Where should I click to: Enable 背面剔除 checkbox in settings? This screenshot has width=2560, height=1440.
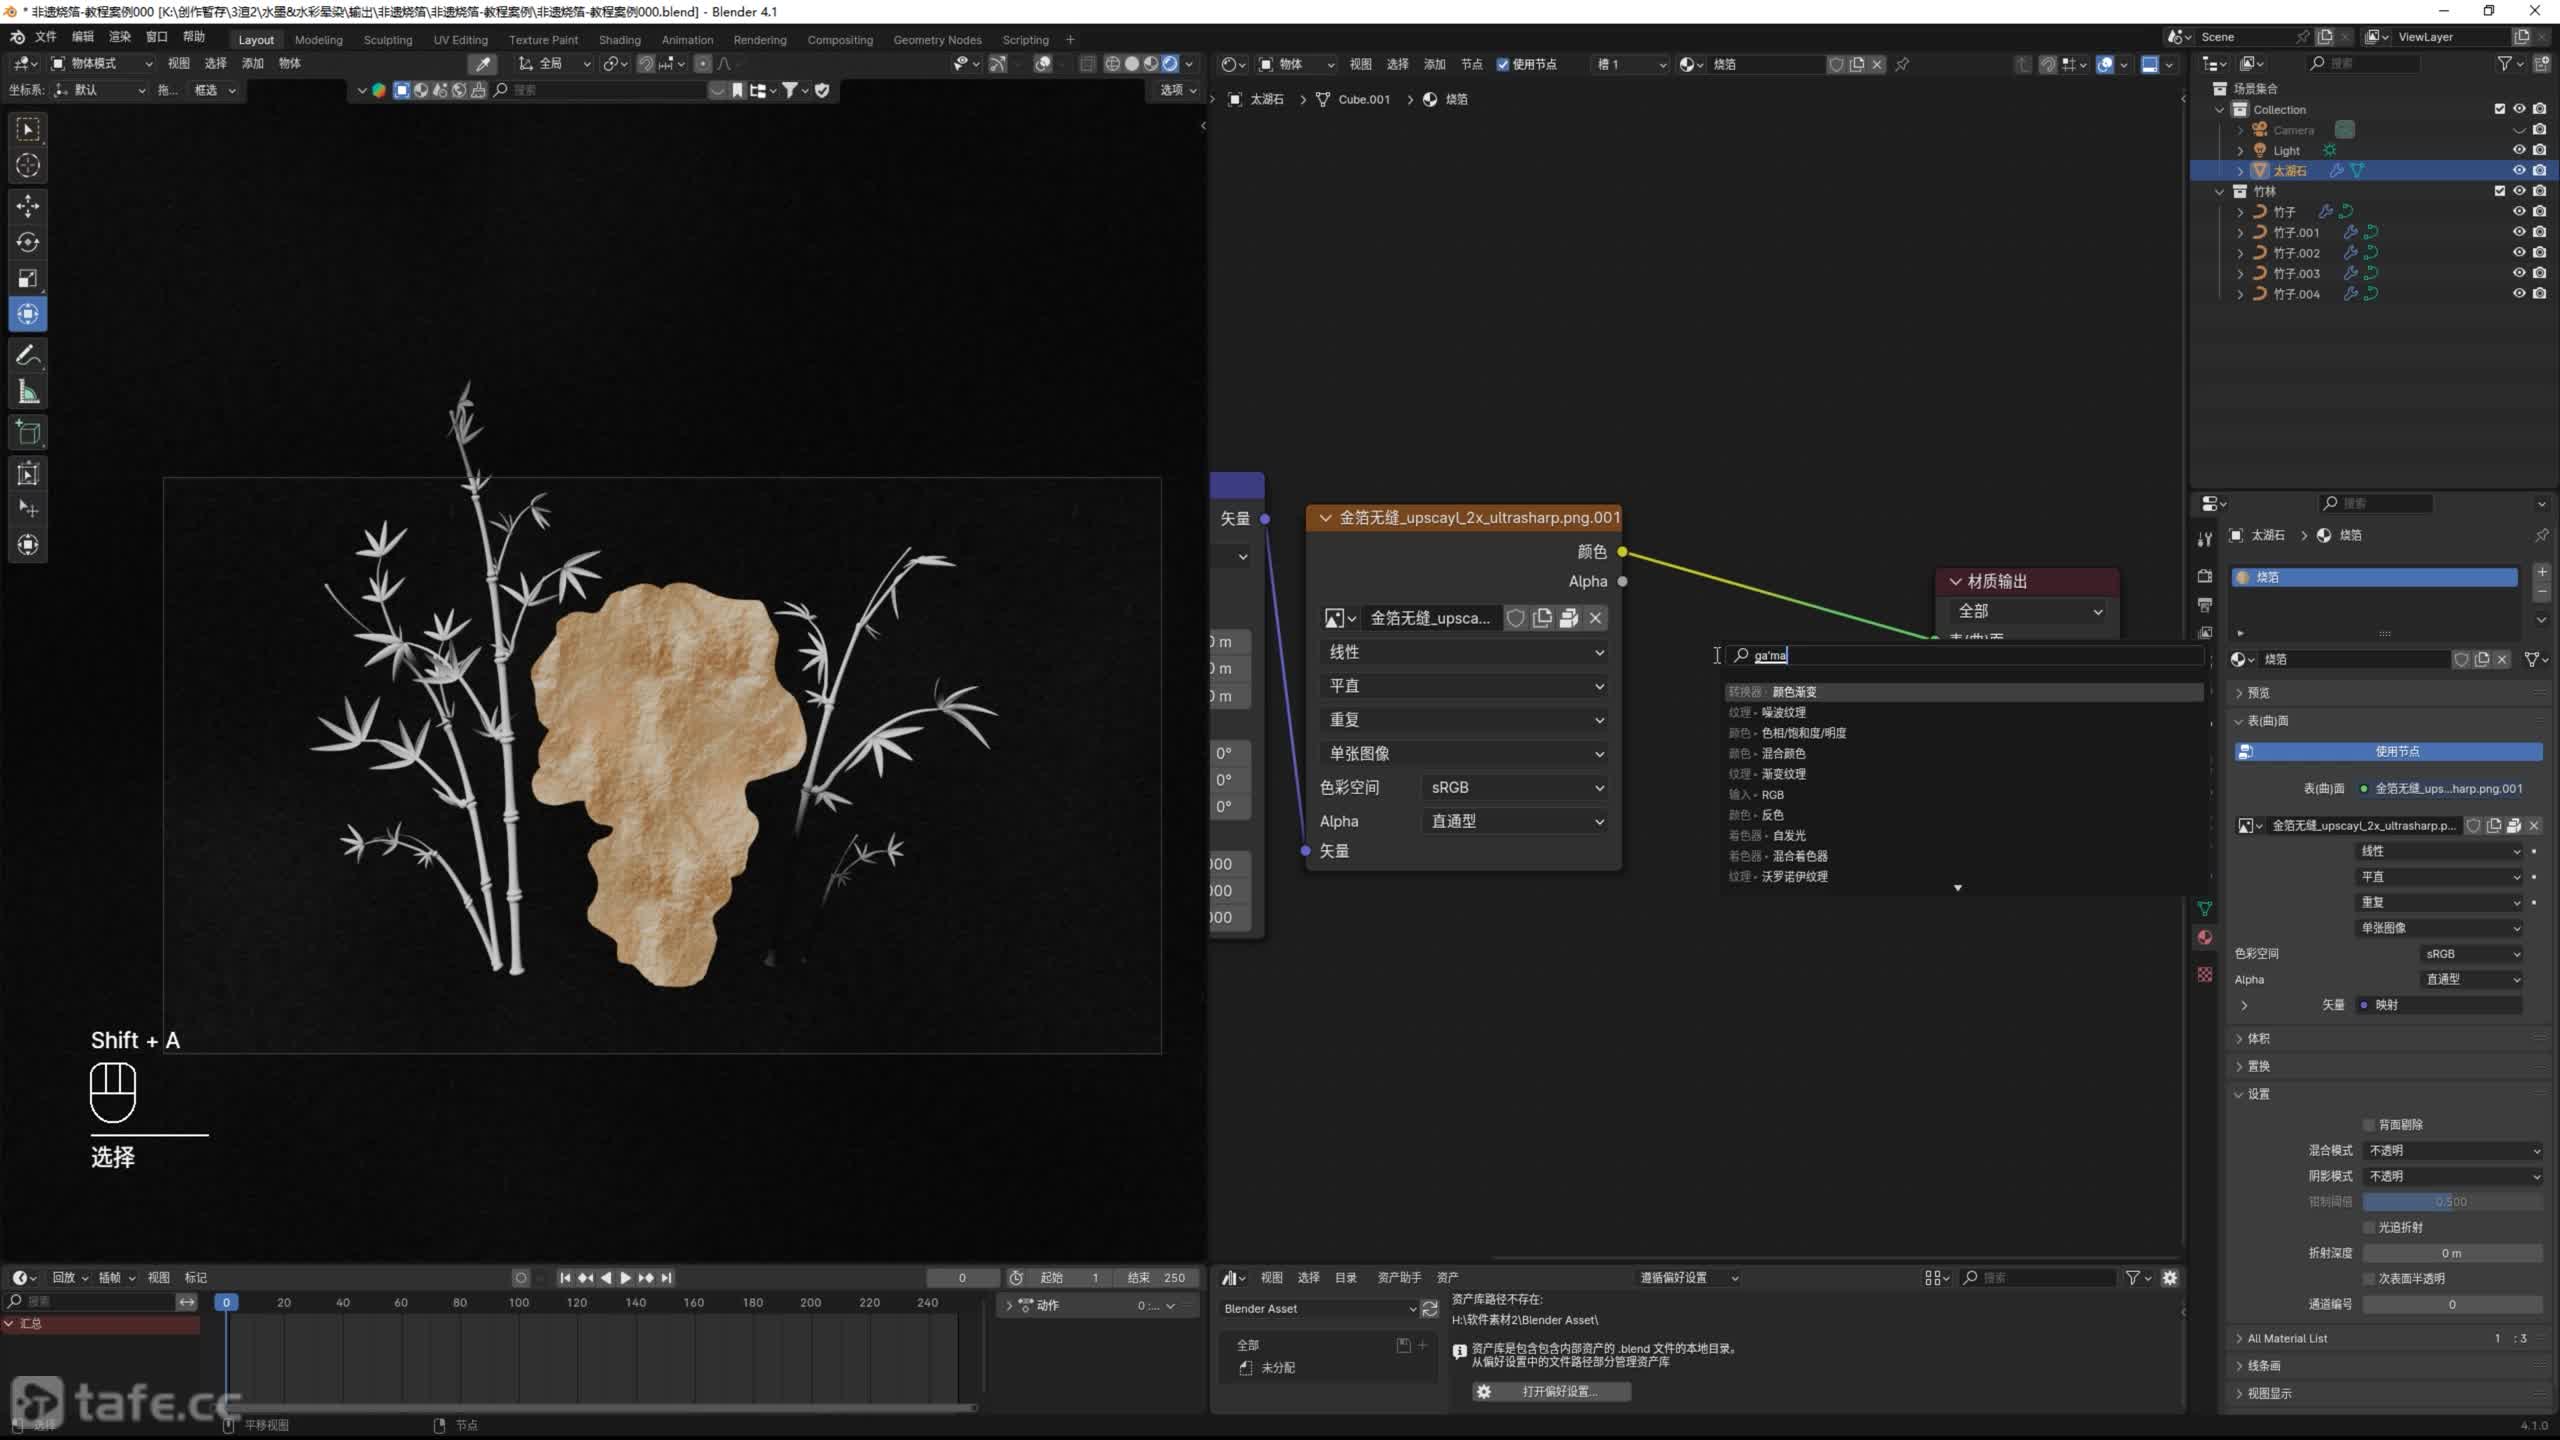[x=2369, y=1125]
